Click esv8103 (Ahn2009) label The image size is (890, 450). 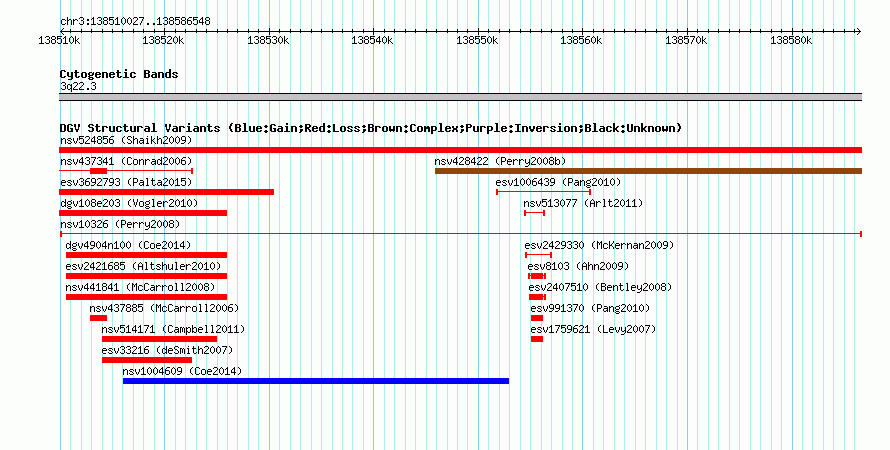pyautogui.click(x=578, y=266)
